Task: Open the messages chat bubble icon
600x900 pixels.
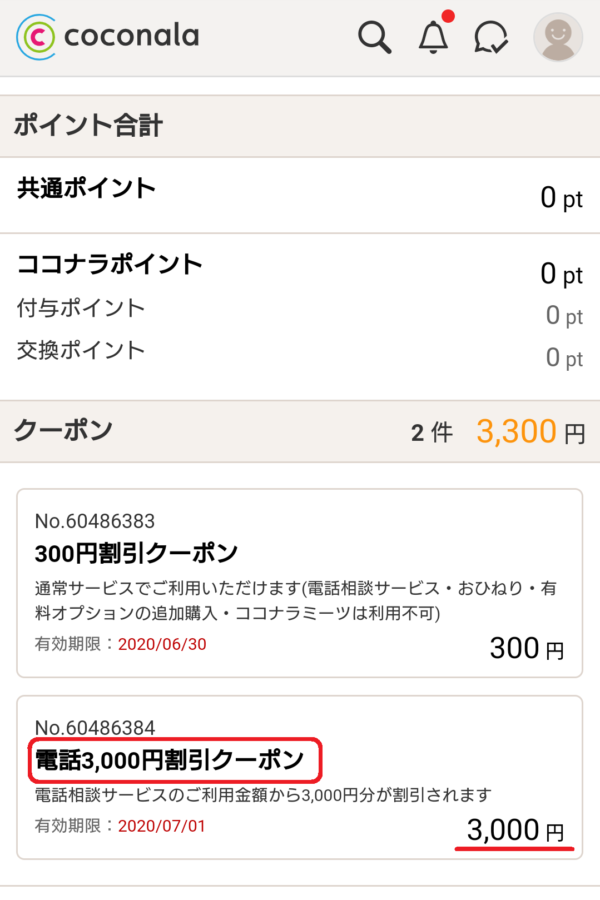Action: coord(490,38)
